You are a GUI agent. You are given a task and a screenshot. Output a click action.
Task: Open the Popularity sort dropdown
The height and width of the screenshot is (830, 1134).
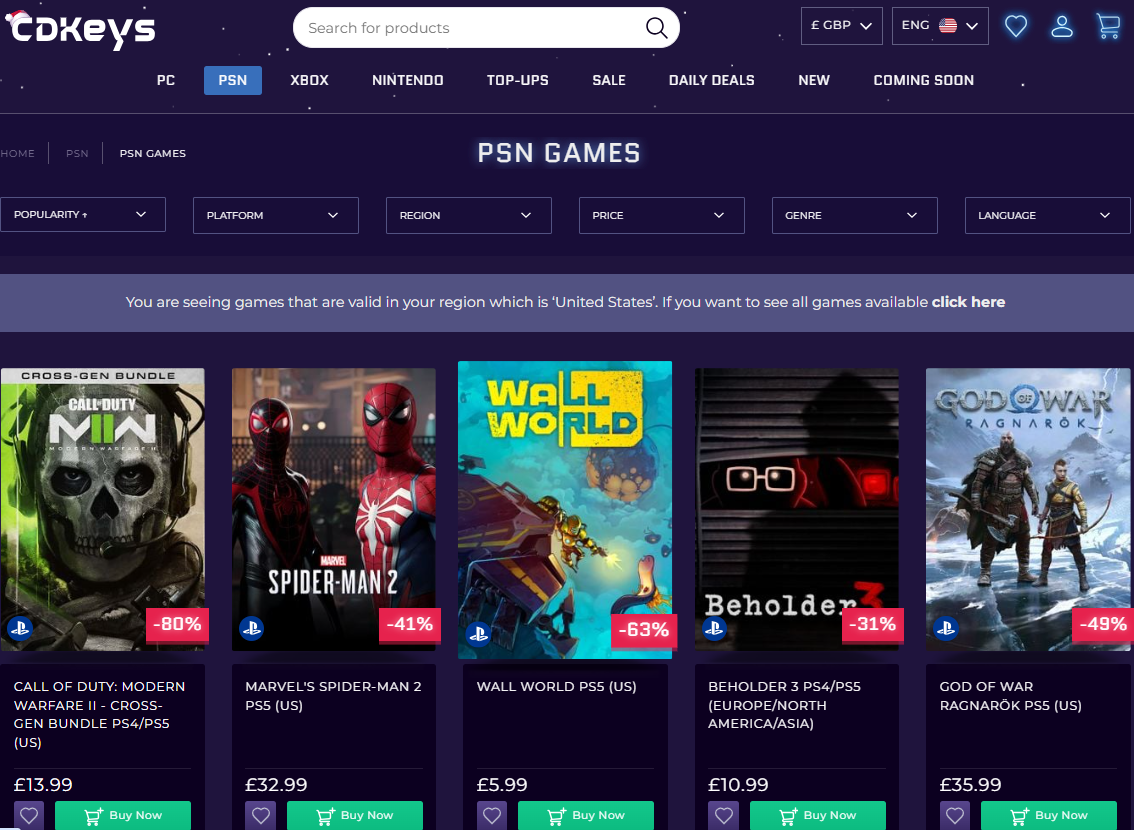(x=83, y=215)
